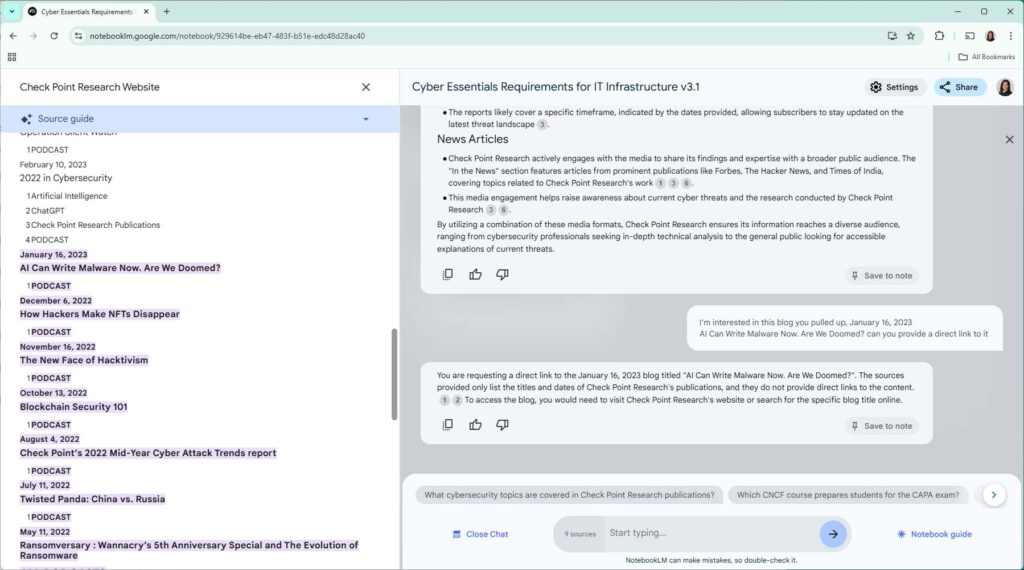Click the 'January 16, 2023' date
This screenshot has width=1024, height=570.
(54, 255)
